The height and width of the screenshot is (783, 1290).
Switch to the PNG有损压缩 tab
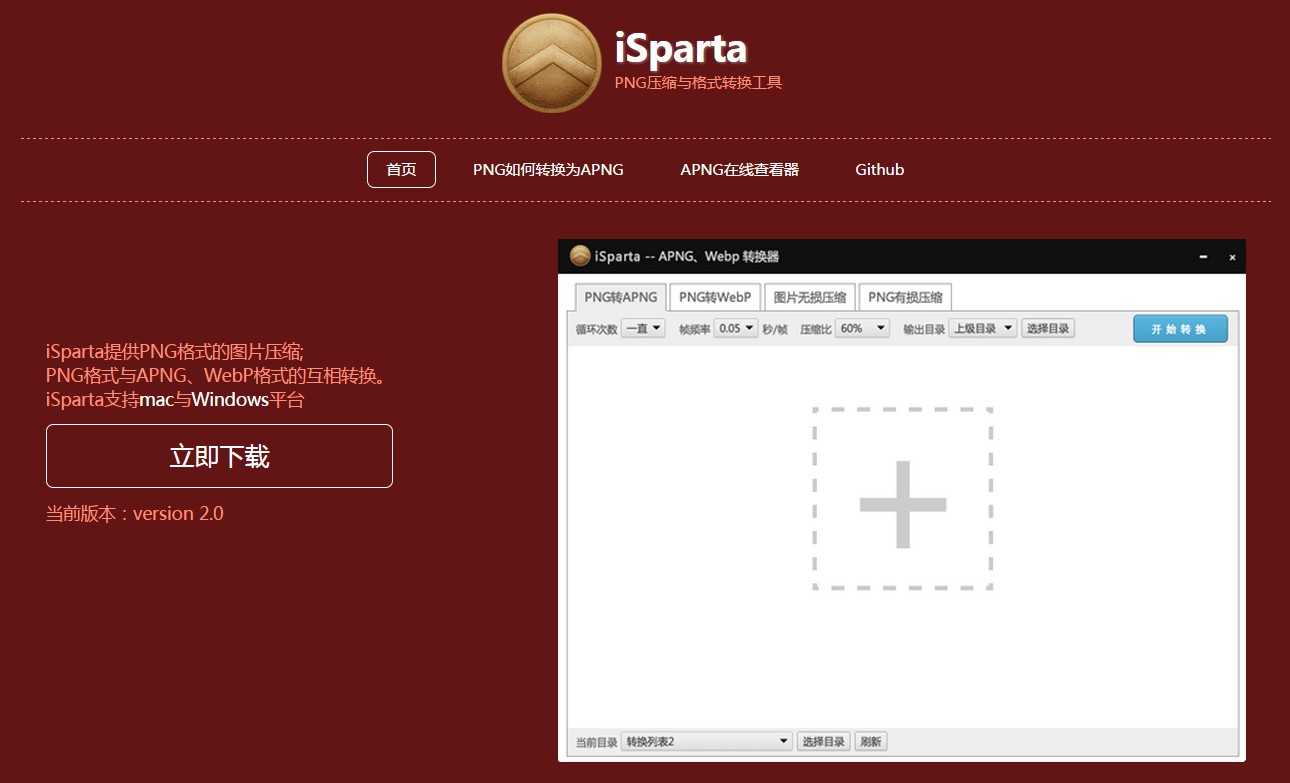[x=906, y=297]
